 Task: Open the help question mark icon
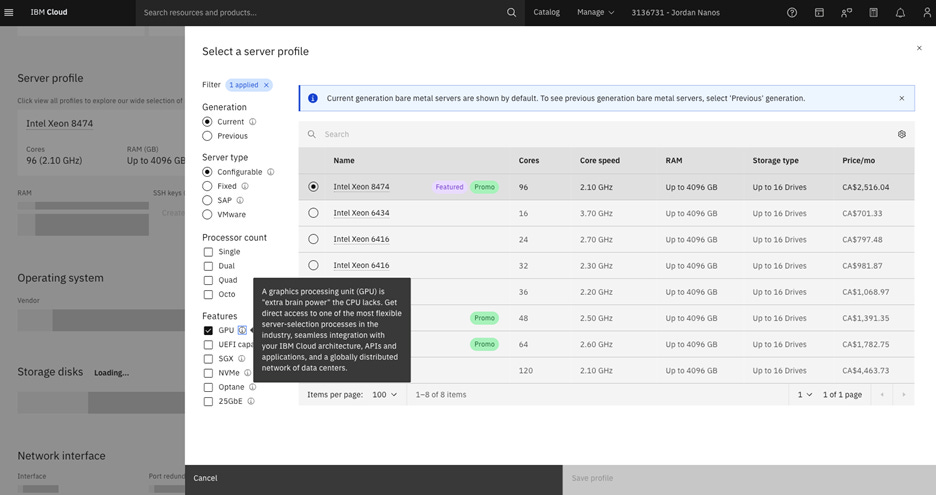pos(792,13)
